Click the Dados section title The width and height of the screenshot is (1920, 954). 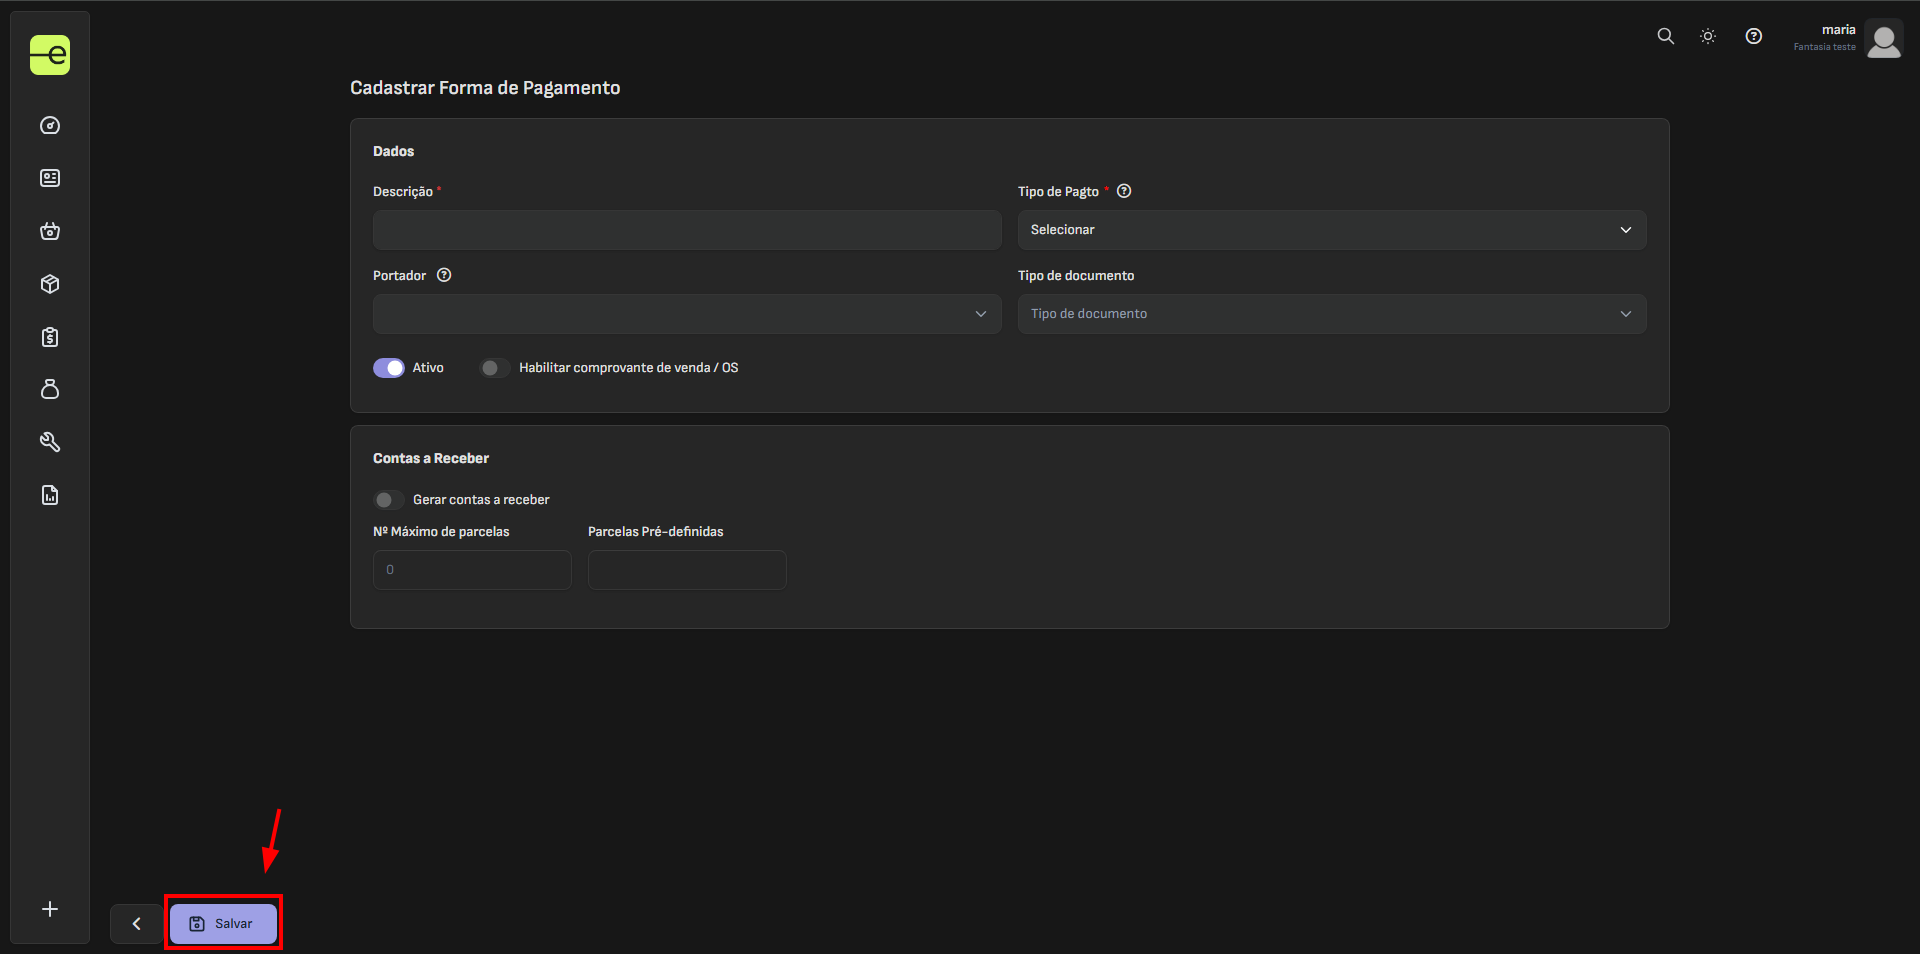coord(393,151)
